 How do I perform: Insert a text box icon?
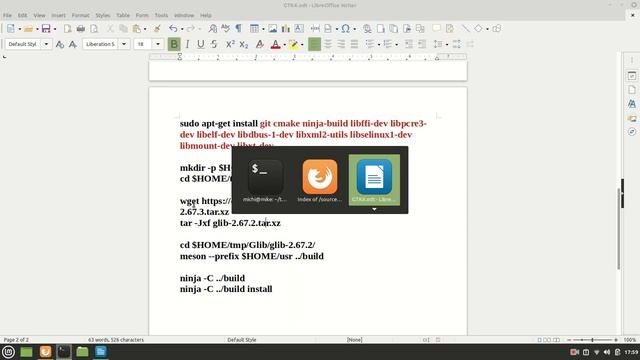299,29
